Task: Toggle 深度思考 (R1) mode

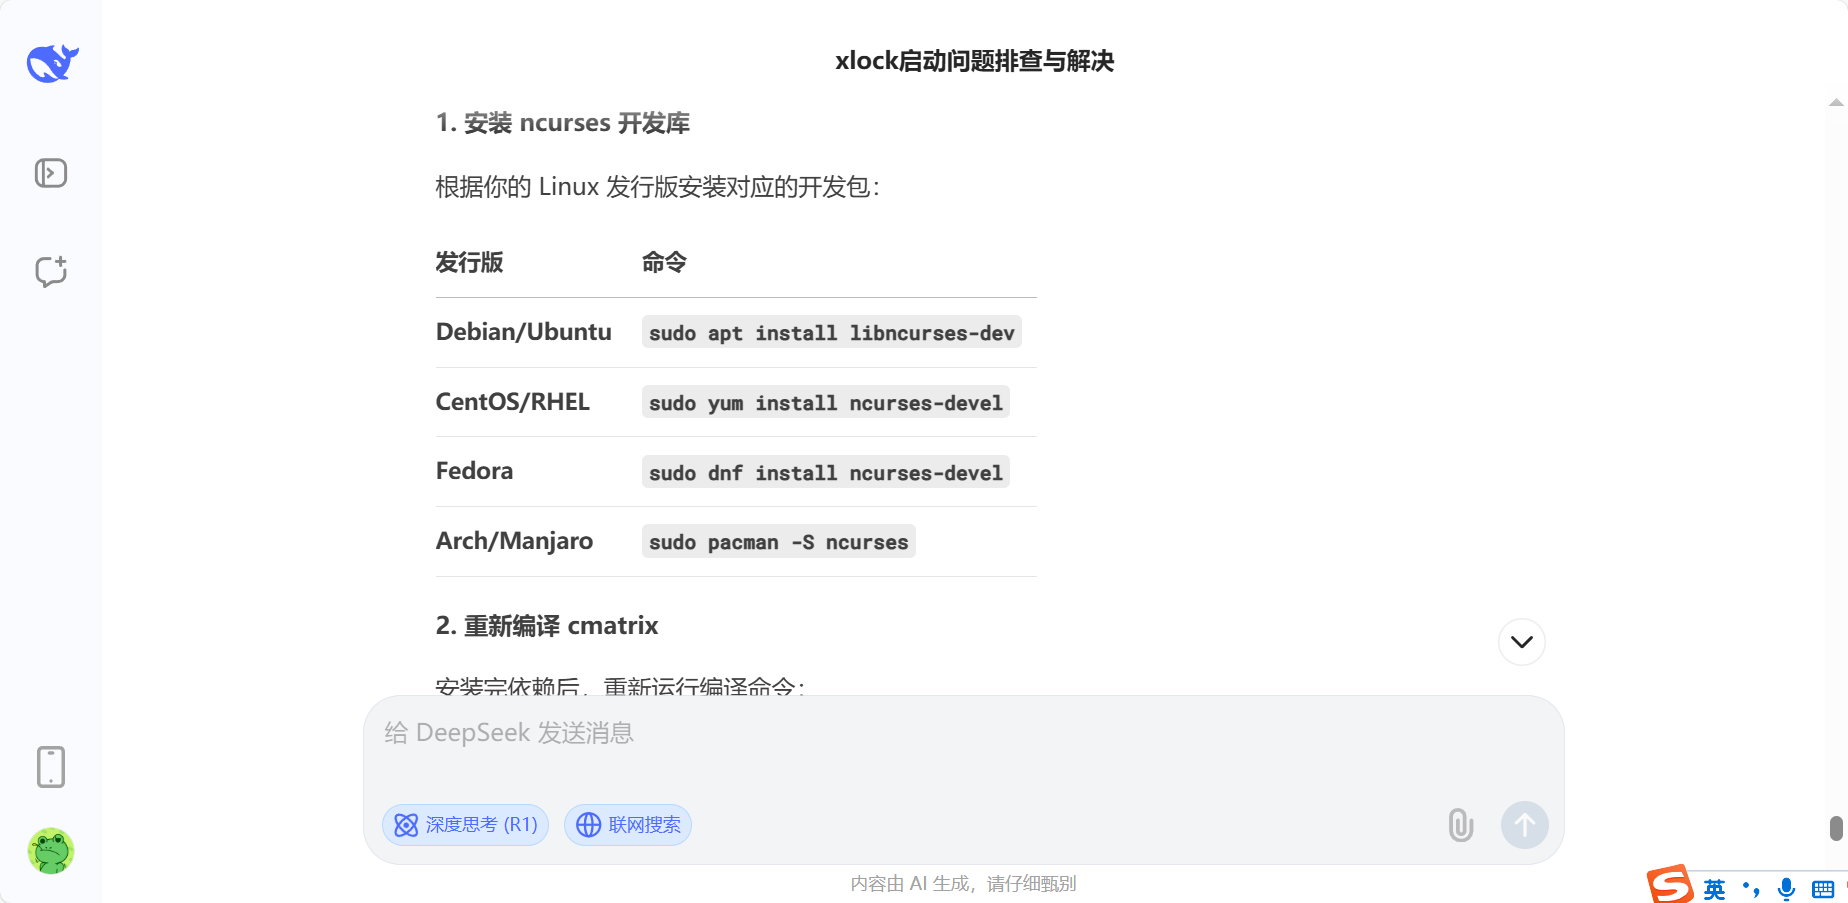Action: (466, 825)
